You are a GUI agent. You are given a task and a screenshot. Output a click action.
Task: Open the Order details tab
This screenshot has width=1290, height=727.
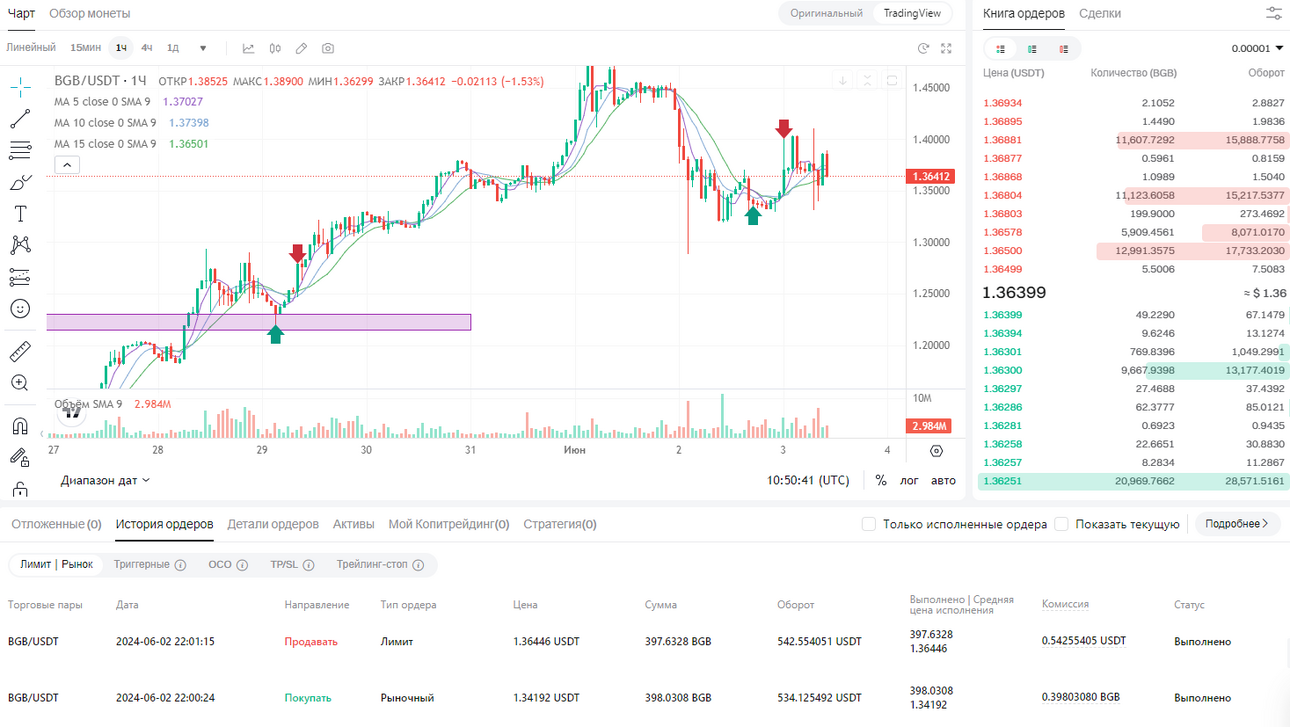click(x=273, y=524)
